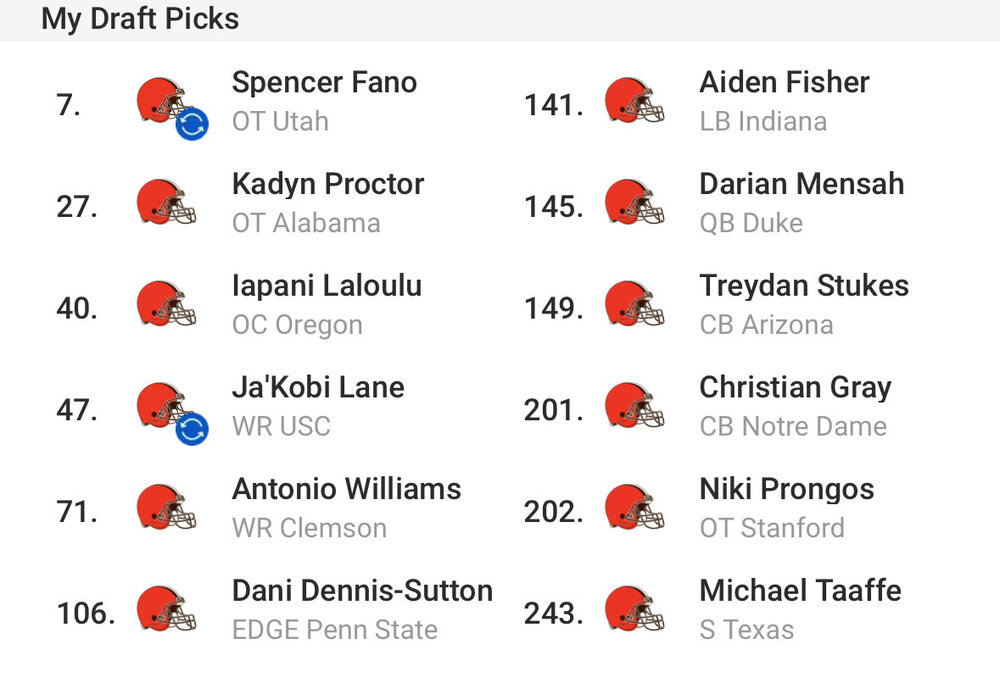Click Browns helmet icon beside Dani Dennis-Sutton

[166, 609]
